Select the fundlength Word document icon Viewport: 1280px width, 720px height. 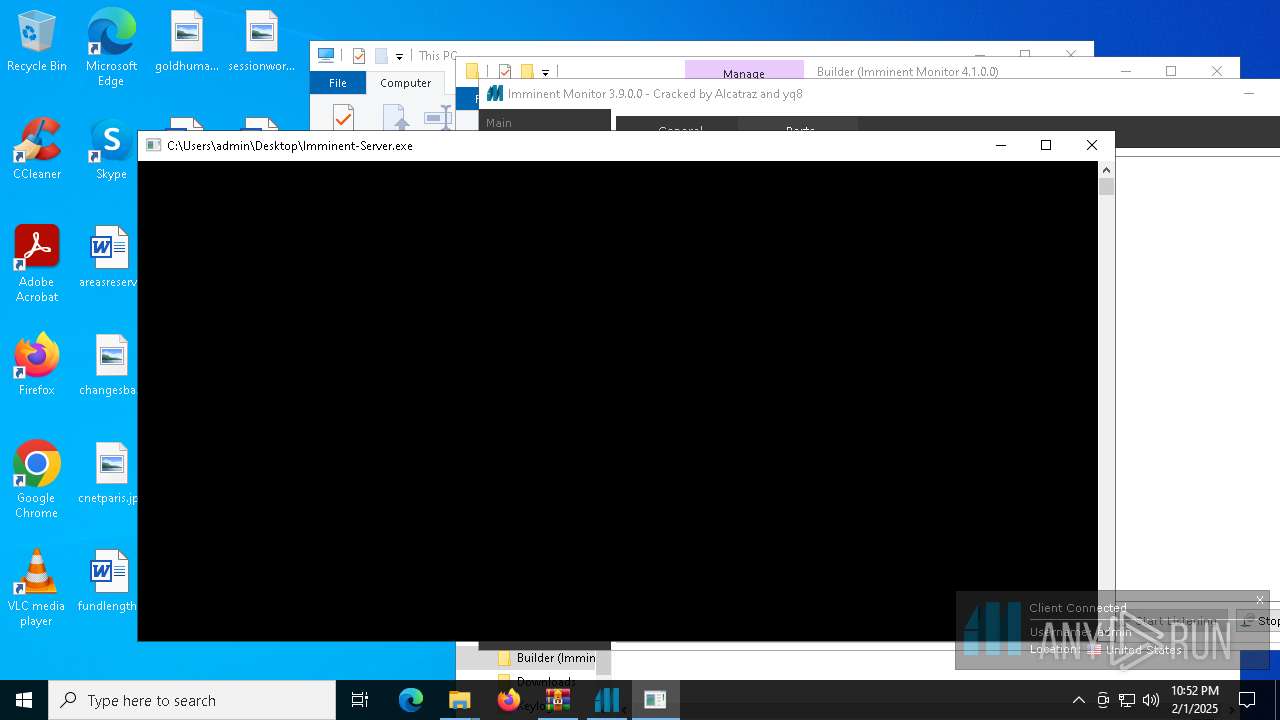coord(110,581)
